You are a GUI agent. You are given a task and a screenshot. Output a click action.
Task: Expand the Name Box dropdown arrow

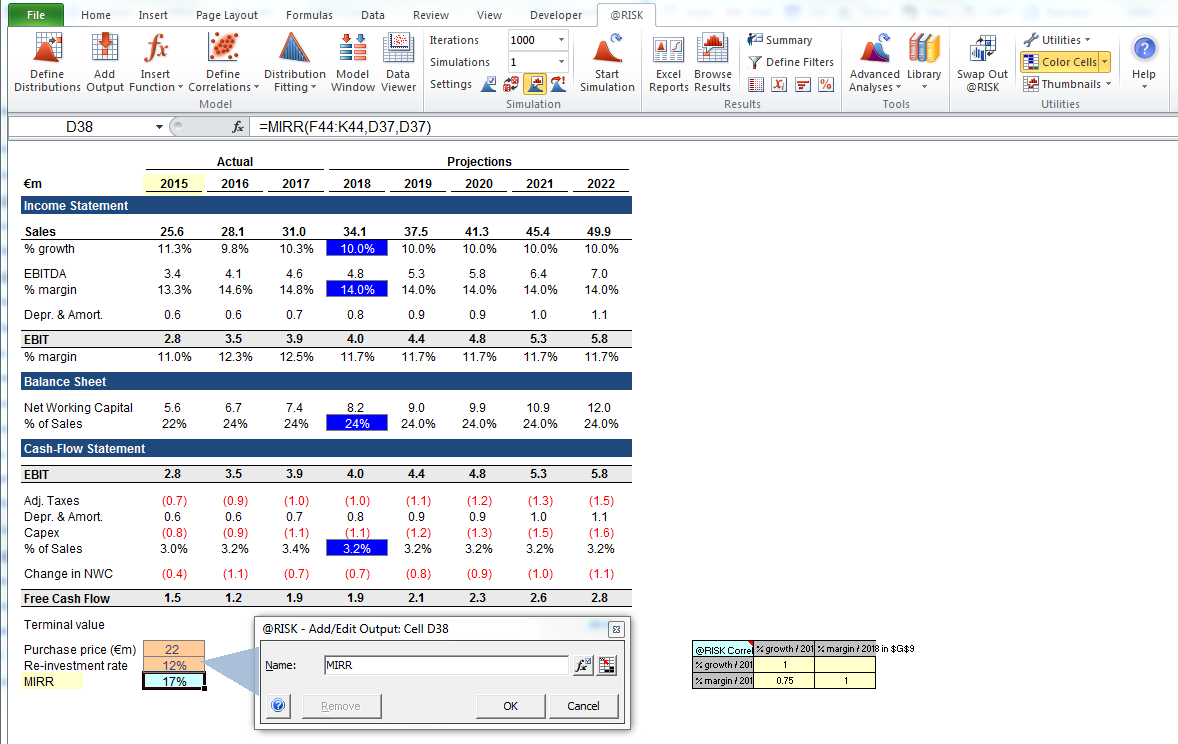pos(159,127)
